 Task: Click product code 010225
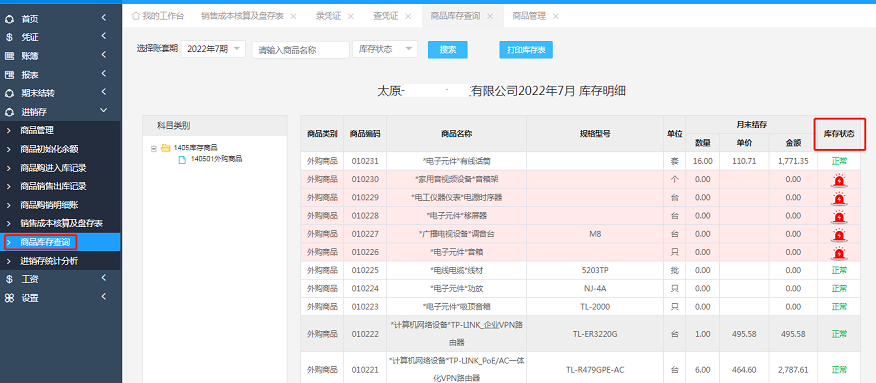click(365, 271)
